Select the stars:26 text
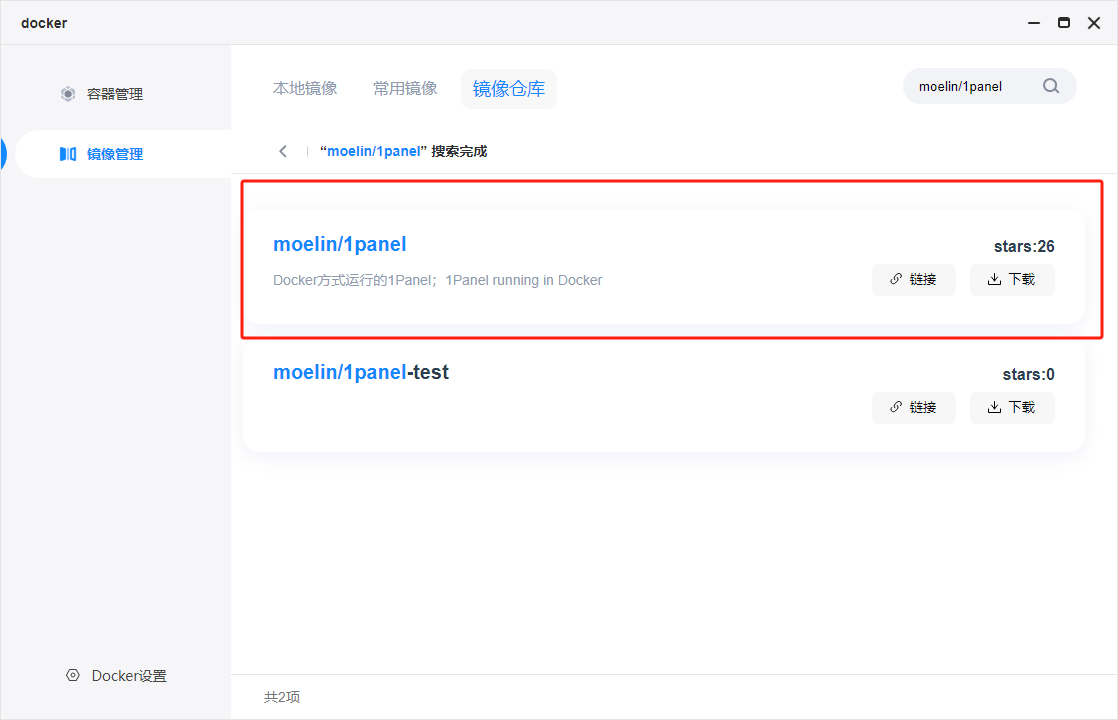This screenshot has height=720, width=1118. pyautogui.click(x=1024, y=247)
